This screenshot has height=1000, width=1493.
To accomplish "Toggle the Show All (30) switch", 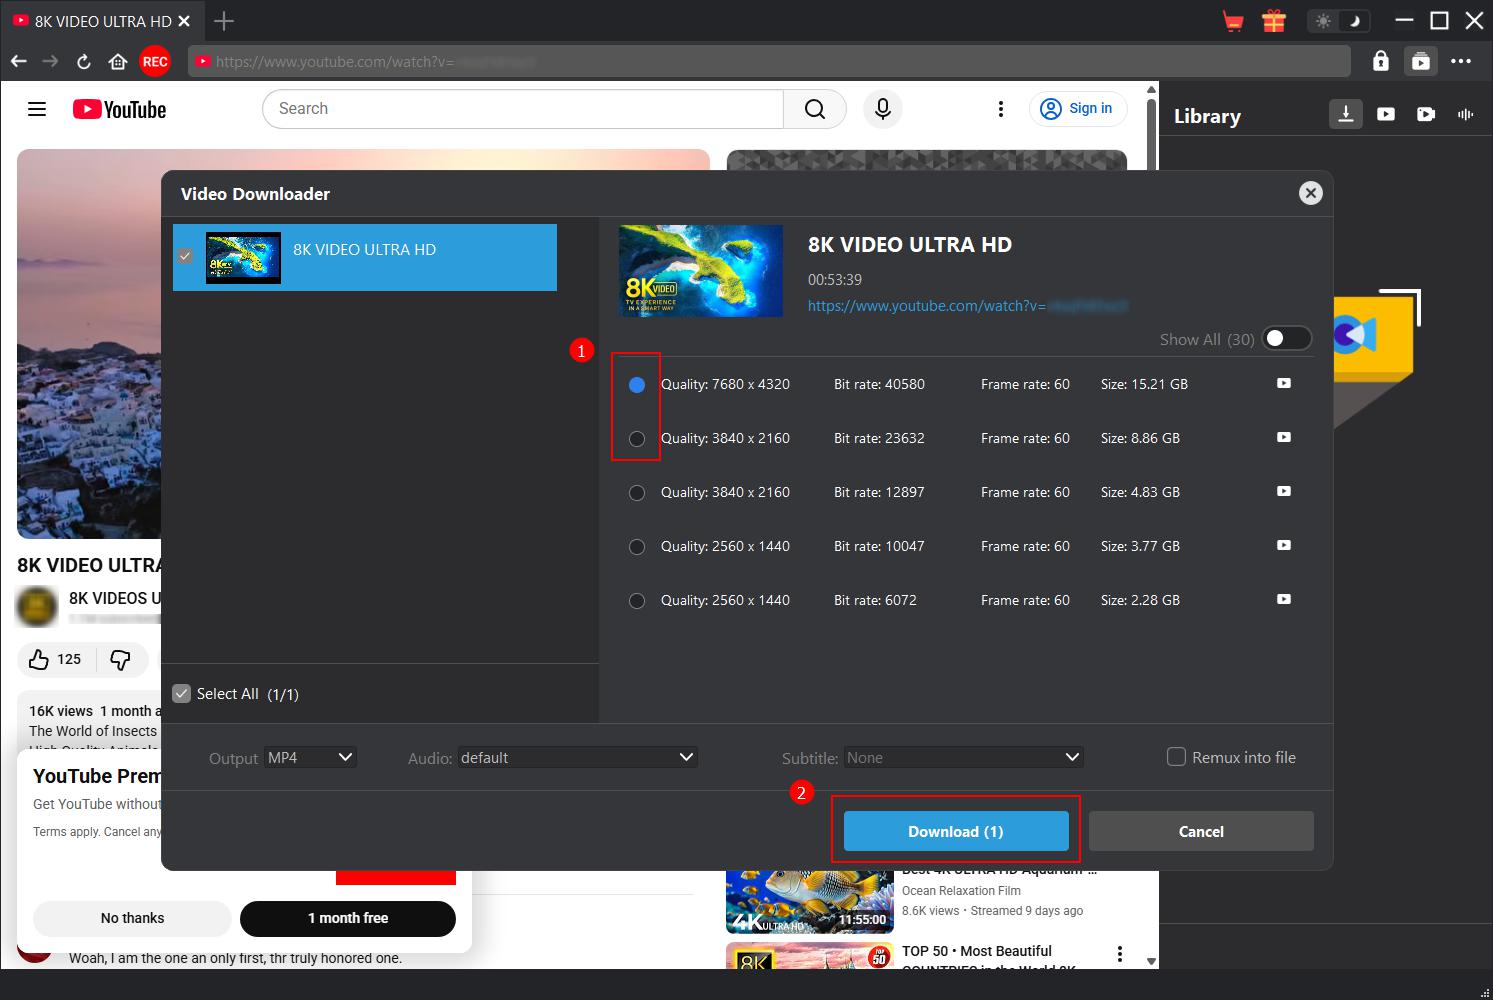I will point(1286,338).
